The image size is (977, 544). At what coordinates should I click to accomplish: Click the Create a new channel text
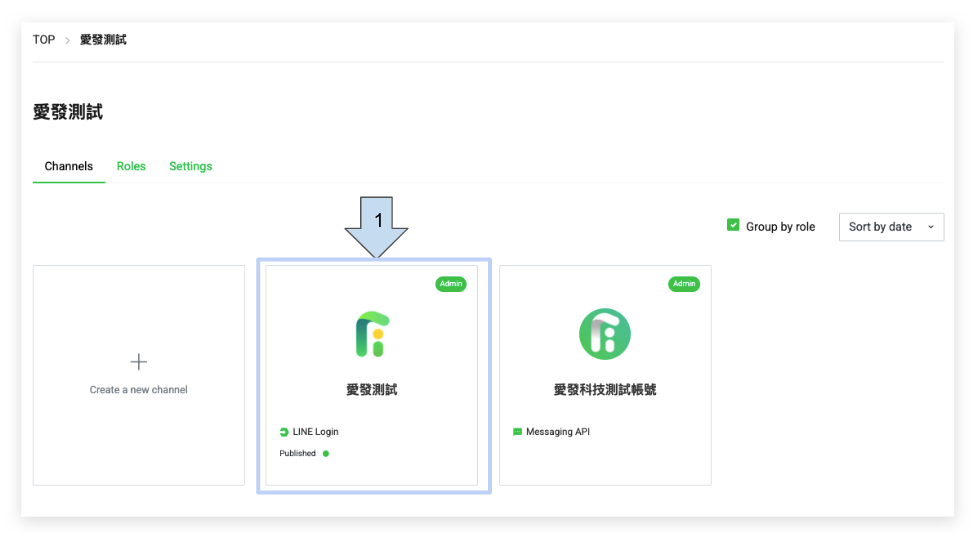pyautogui.click(x=139, y=390)
